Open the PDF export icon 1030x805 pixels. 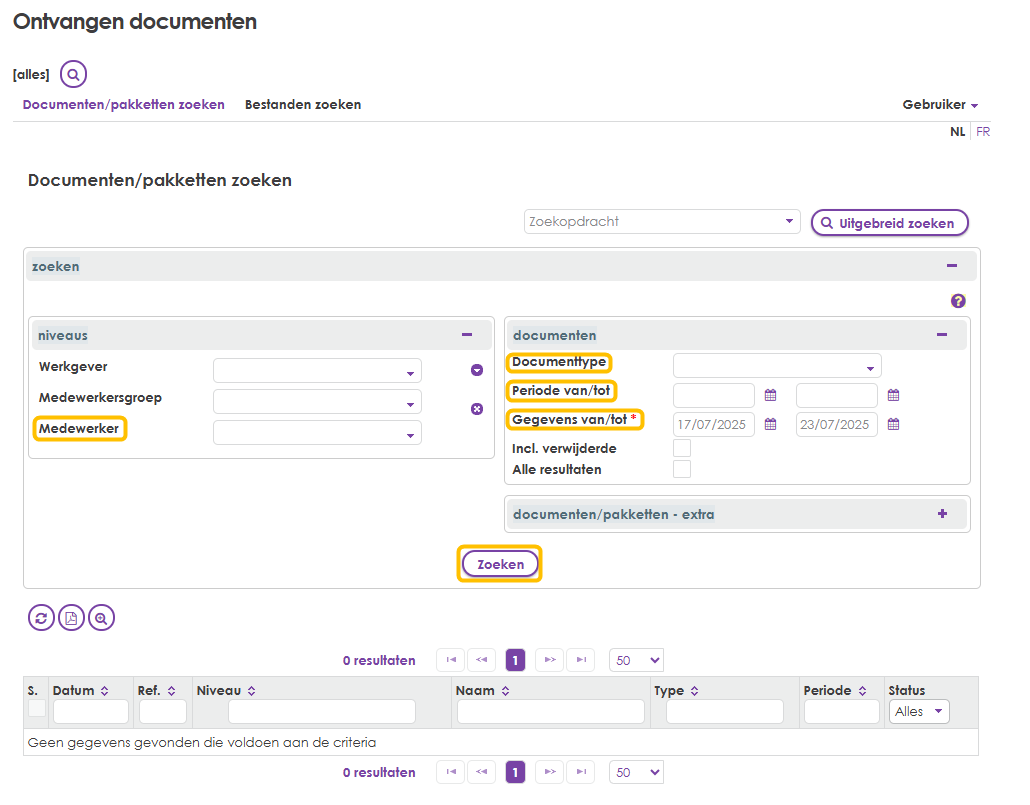70,617
